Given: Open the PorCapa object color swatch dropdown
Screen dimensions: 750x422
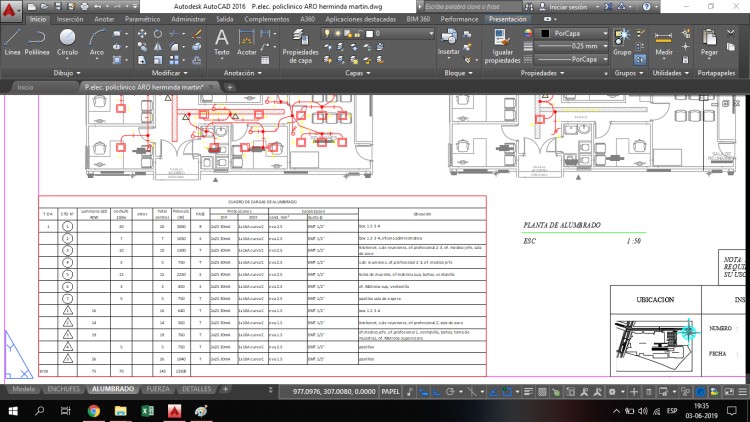Looking at the screenshot, I should point(574,33).
